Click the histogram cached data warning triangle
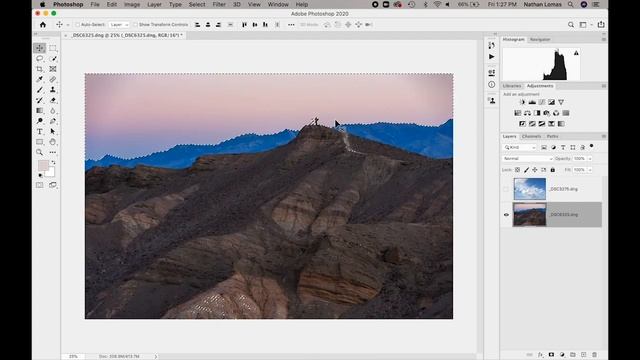 (x=576, y=53)
